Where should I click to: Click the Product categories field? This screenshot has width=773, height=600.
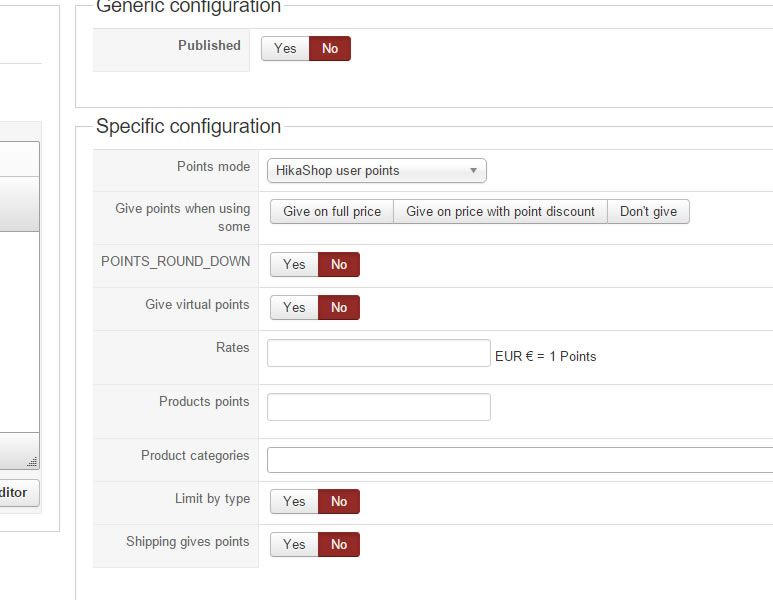click(x=520, y=460)
